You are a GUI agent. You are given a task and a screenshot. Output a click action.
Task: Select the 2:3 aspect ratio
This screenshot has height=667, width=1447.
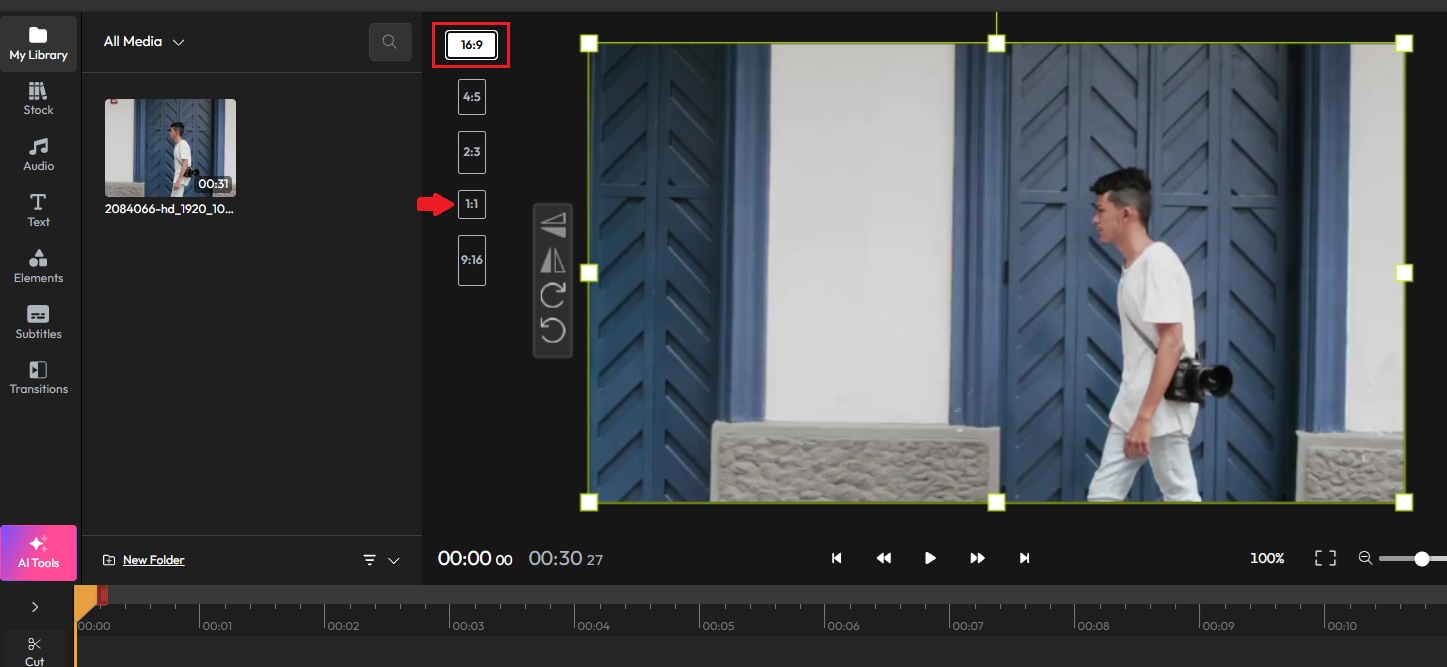471,152
